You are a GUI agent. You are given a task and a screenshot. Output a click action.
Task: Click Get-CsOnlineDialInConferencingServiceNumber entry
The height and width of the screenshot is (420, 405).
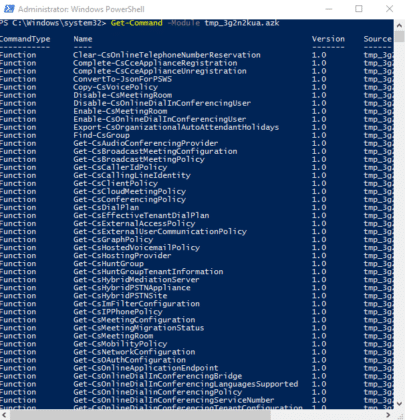174,400
